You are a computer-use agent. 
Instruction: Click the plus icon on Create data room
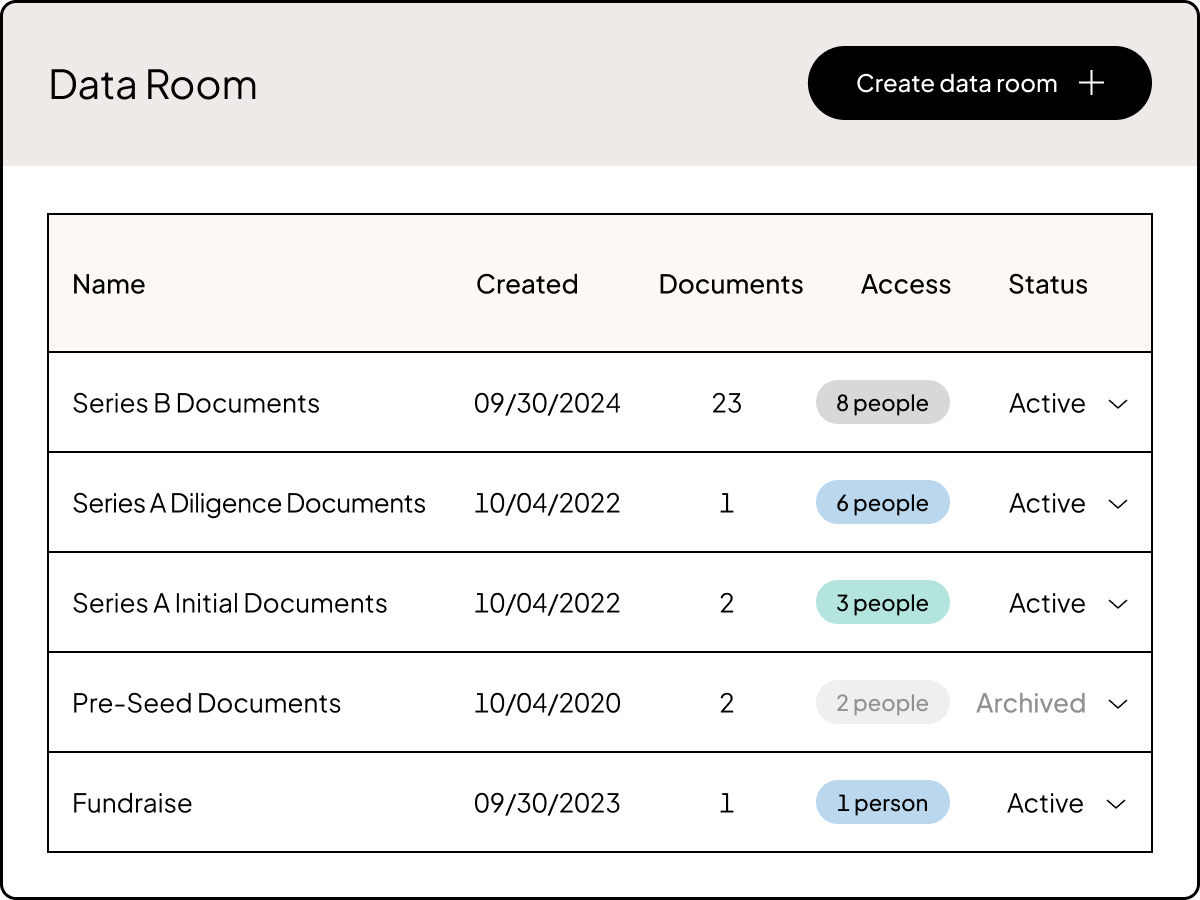pyautogui.click(x=1093, y=83)
